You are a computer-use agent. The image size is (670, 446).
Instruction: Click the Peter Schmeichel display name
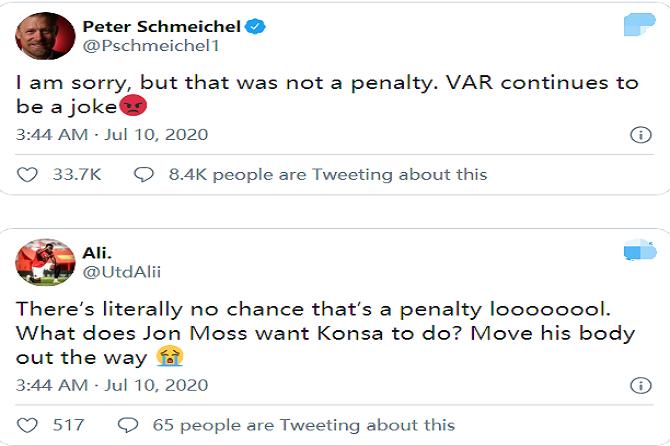160,26
